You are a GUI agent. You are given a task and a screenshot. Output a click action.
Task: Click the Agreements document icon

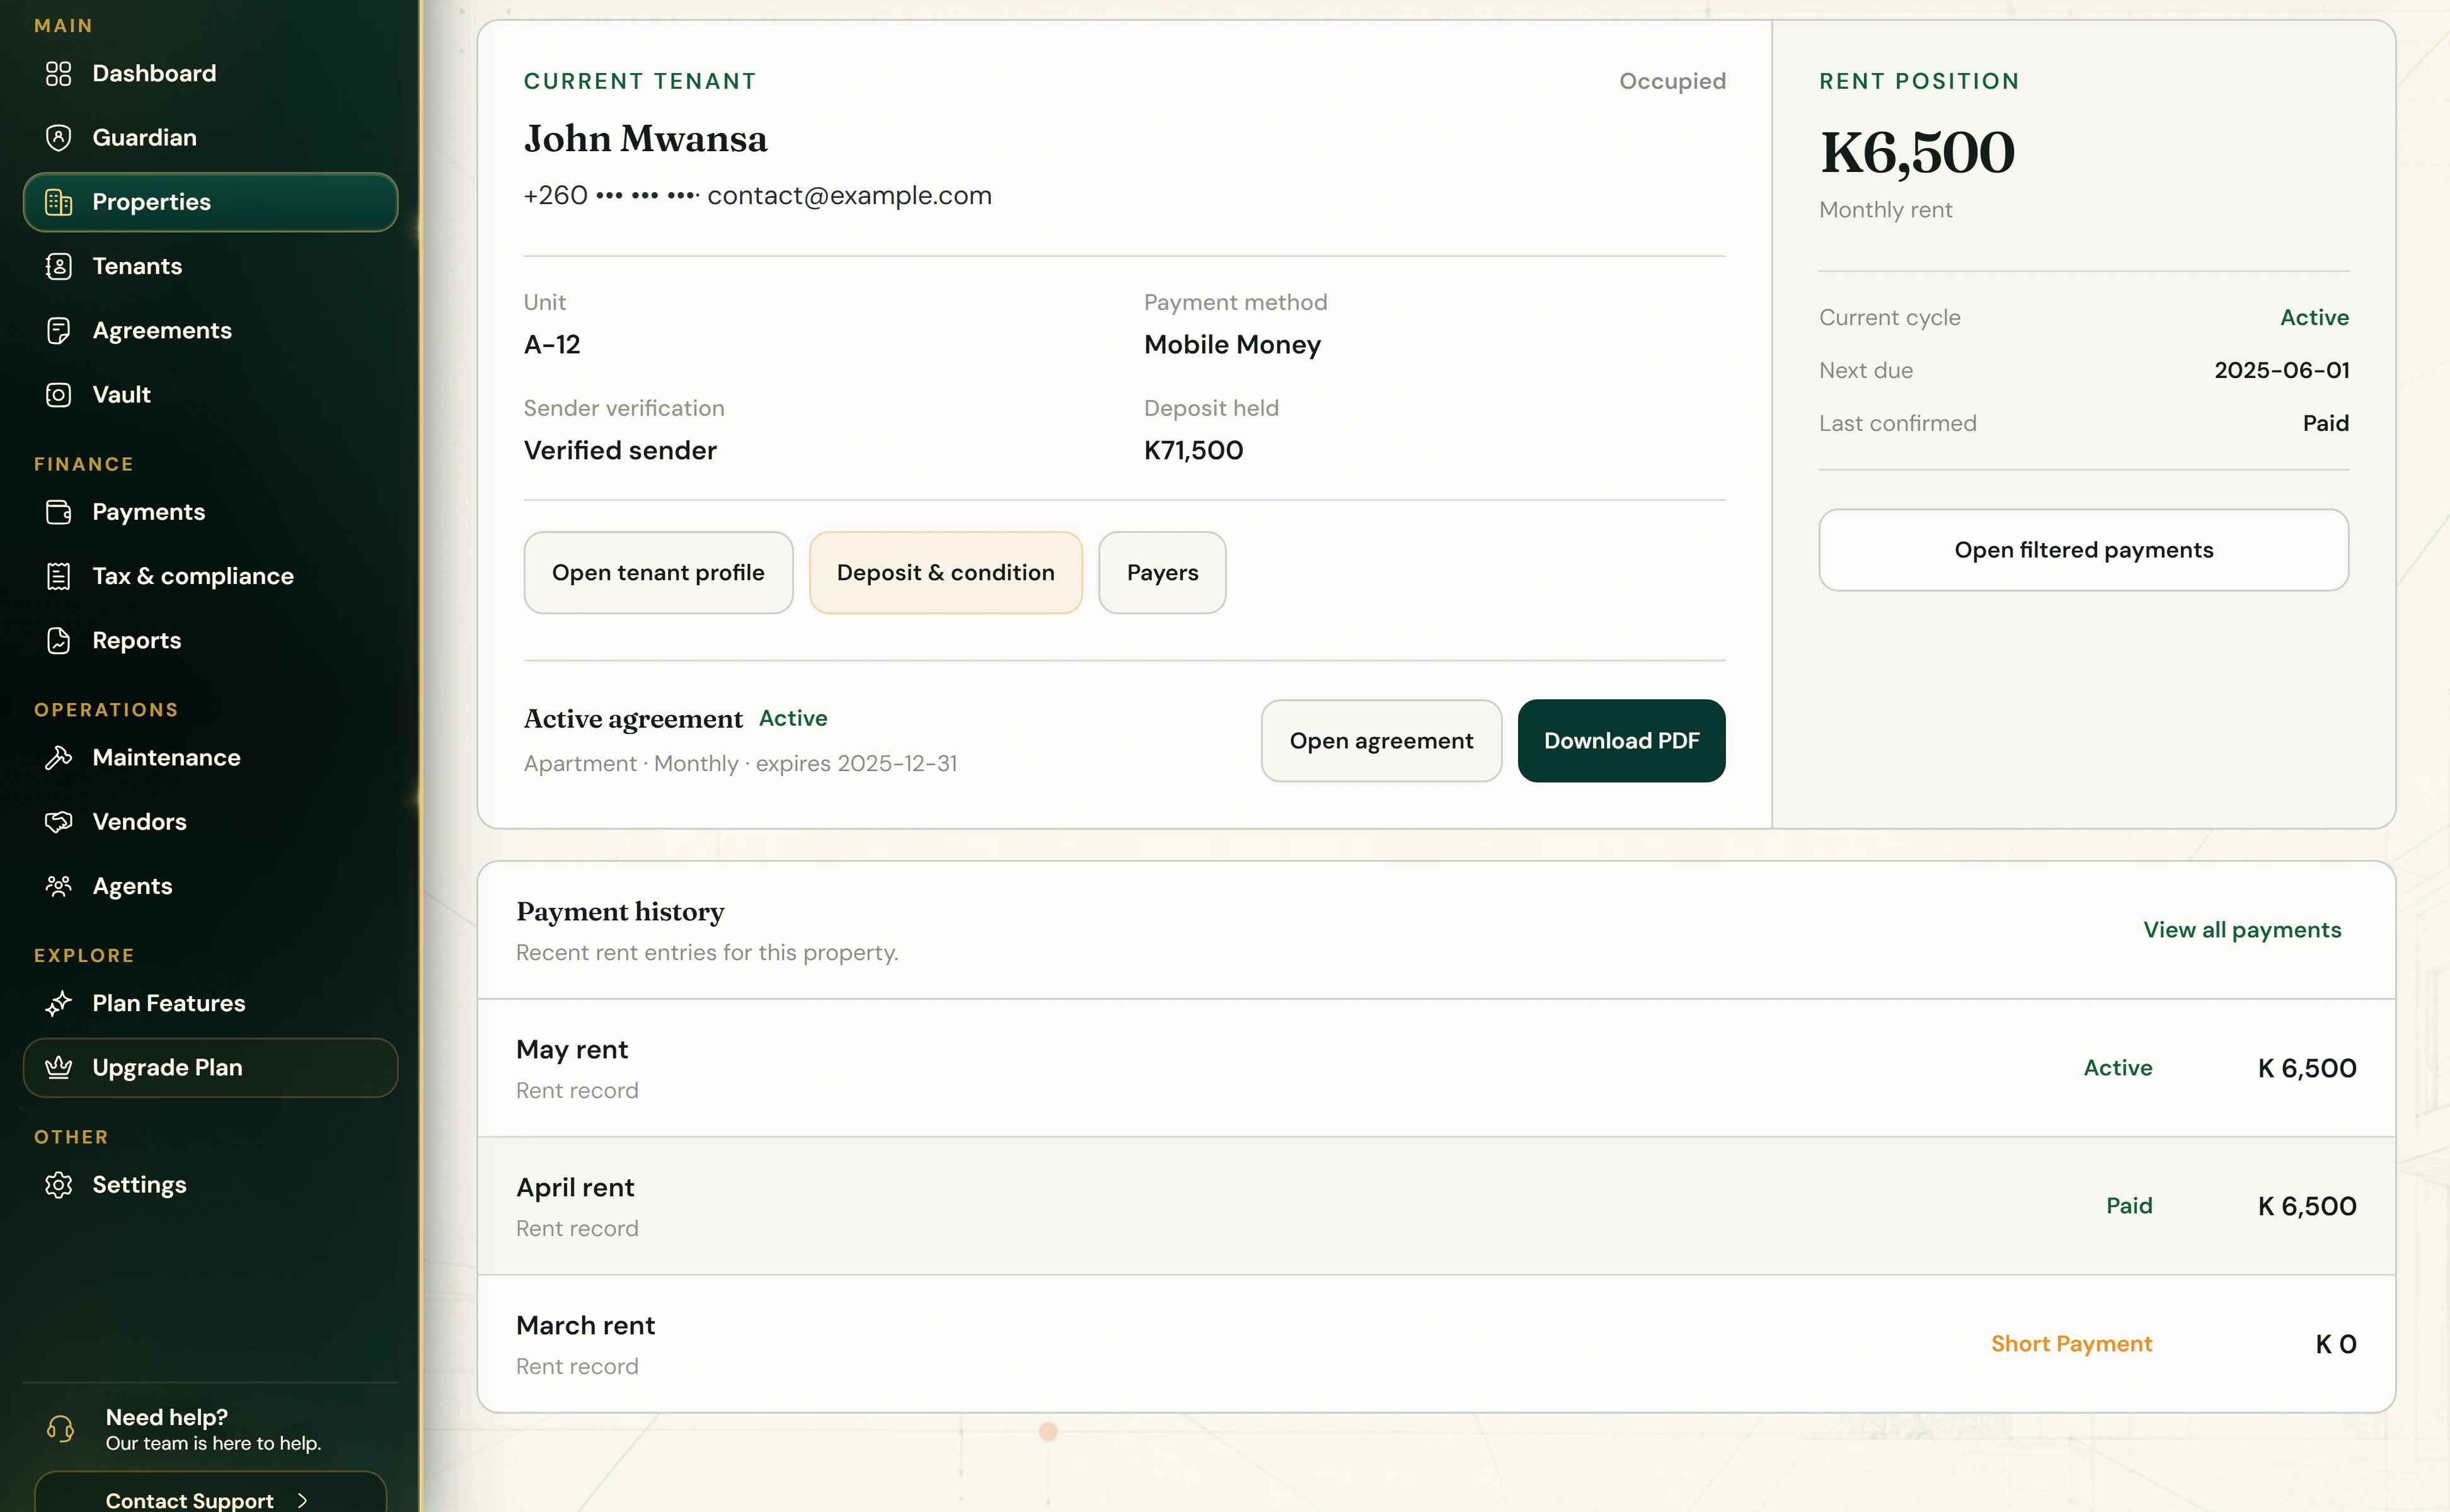59,330
